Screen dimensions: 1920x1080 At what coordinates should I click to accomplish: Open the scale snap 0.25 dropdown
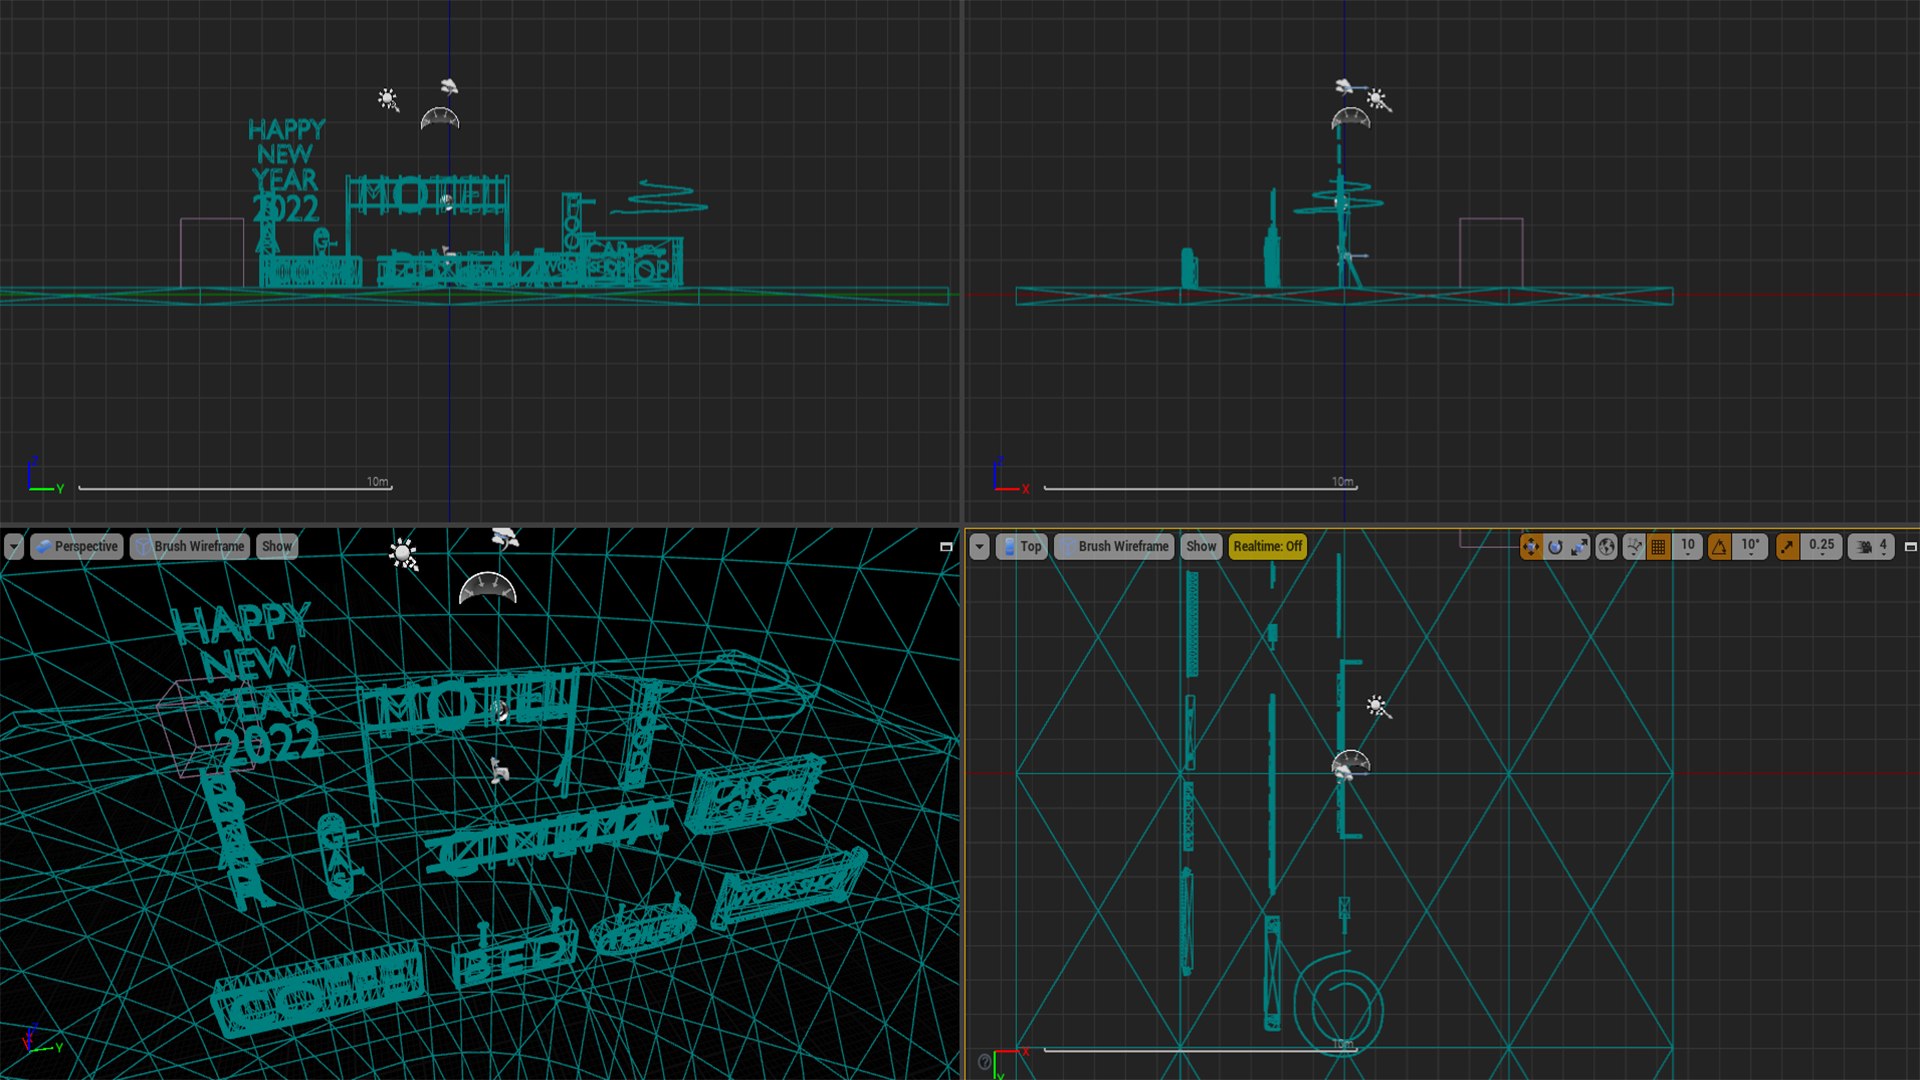tap(1821, 546)
